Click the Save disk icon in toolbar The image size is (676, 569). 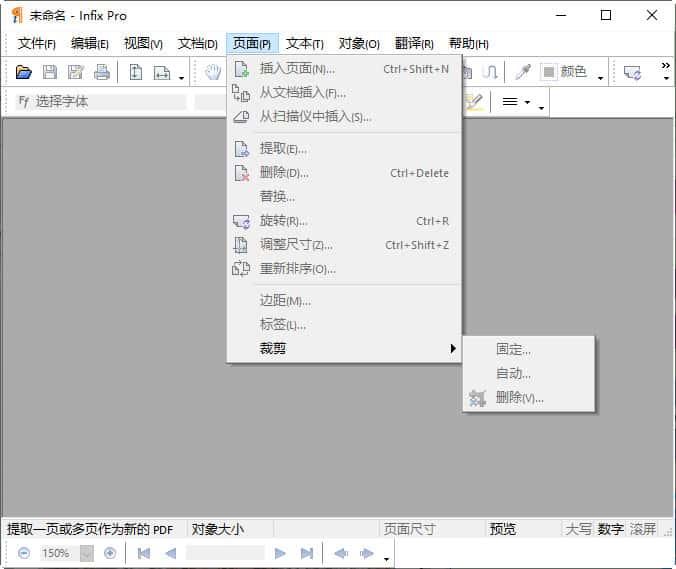50,72
